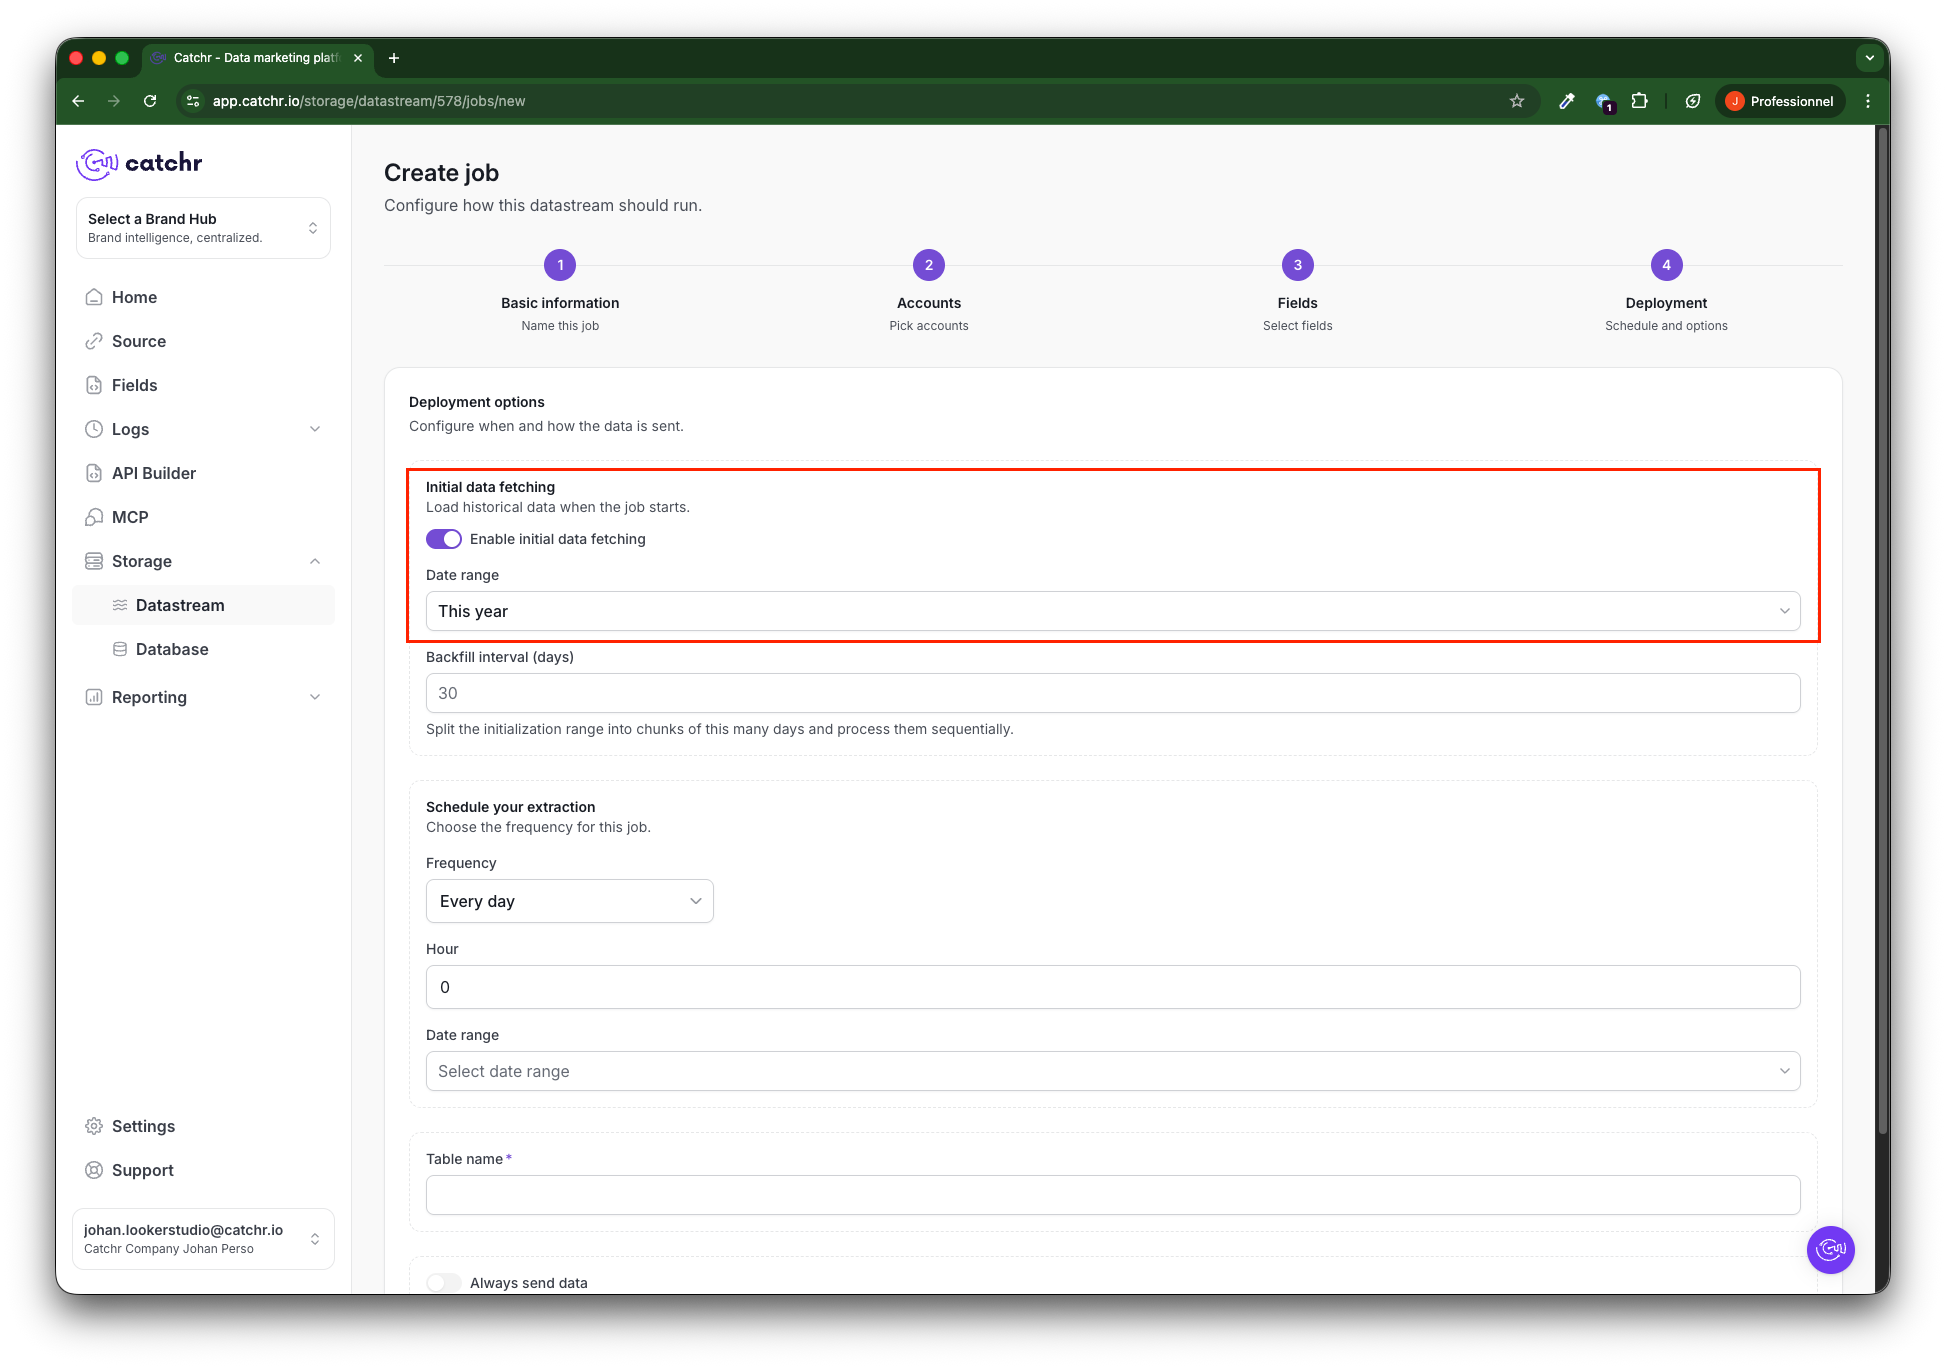Open API Builder from sidebar
This screenshot has height=1368, width=1946.
coord(153,473)
